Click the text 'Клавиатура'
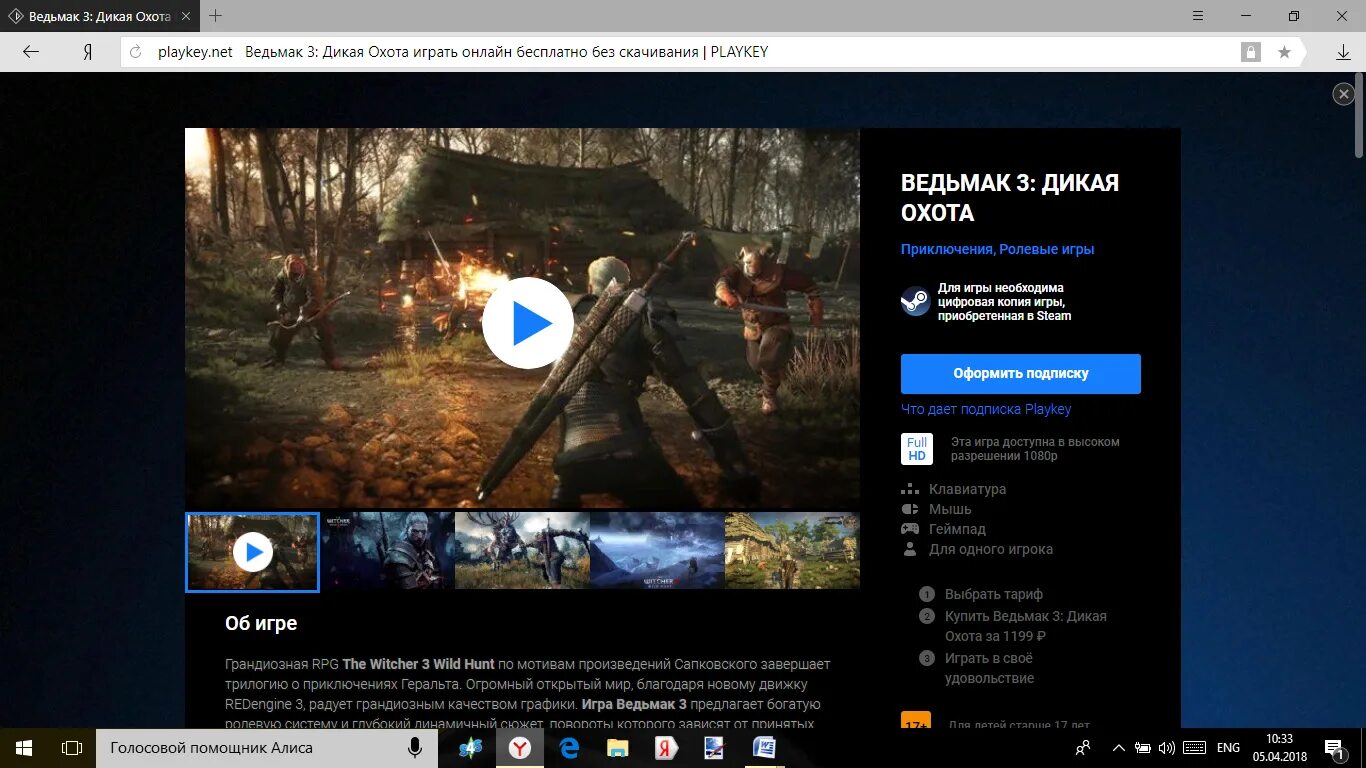Image resolution: width=1366 pixels, height=768 pixels. pyautogui.click(x=967, y=489)
